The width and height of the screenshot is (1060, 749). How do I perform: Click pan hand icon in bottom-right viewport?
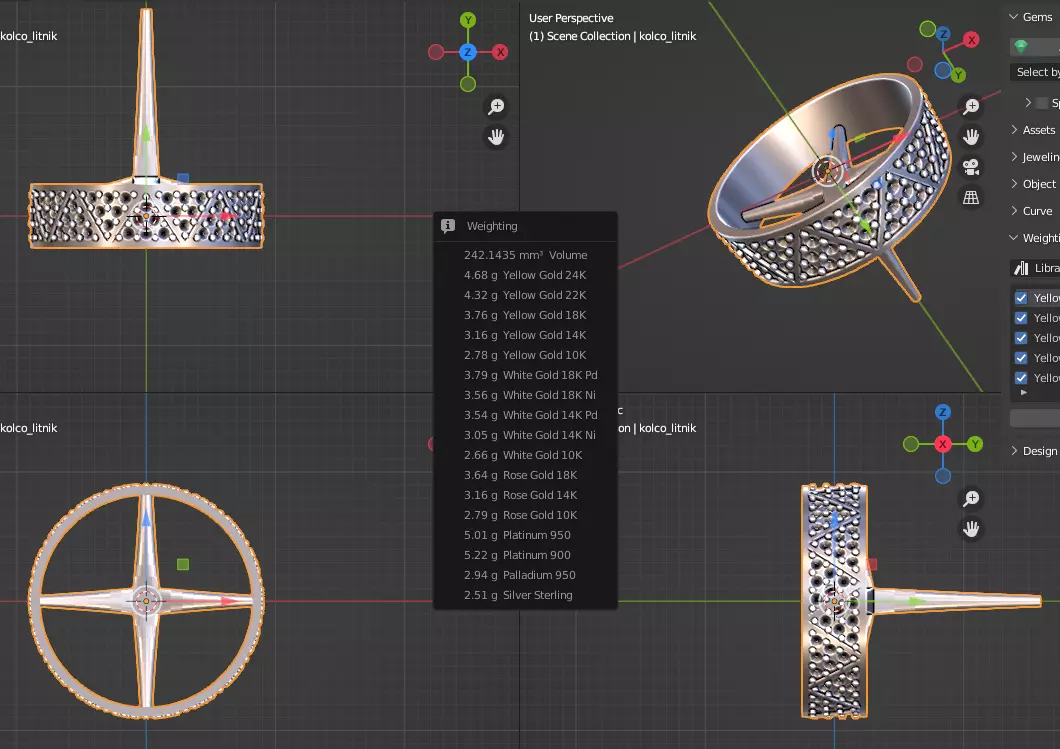(971, 529)
